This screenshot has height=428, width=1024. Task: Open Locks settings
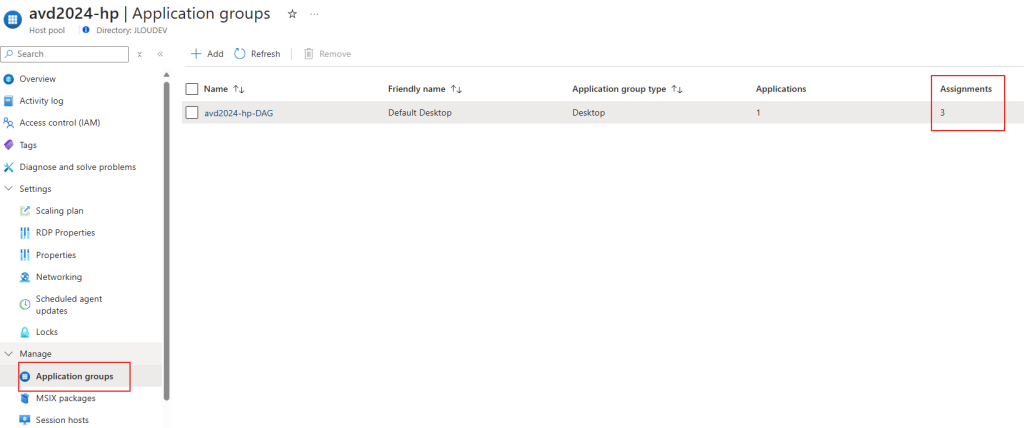(46, 332)
